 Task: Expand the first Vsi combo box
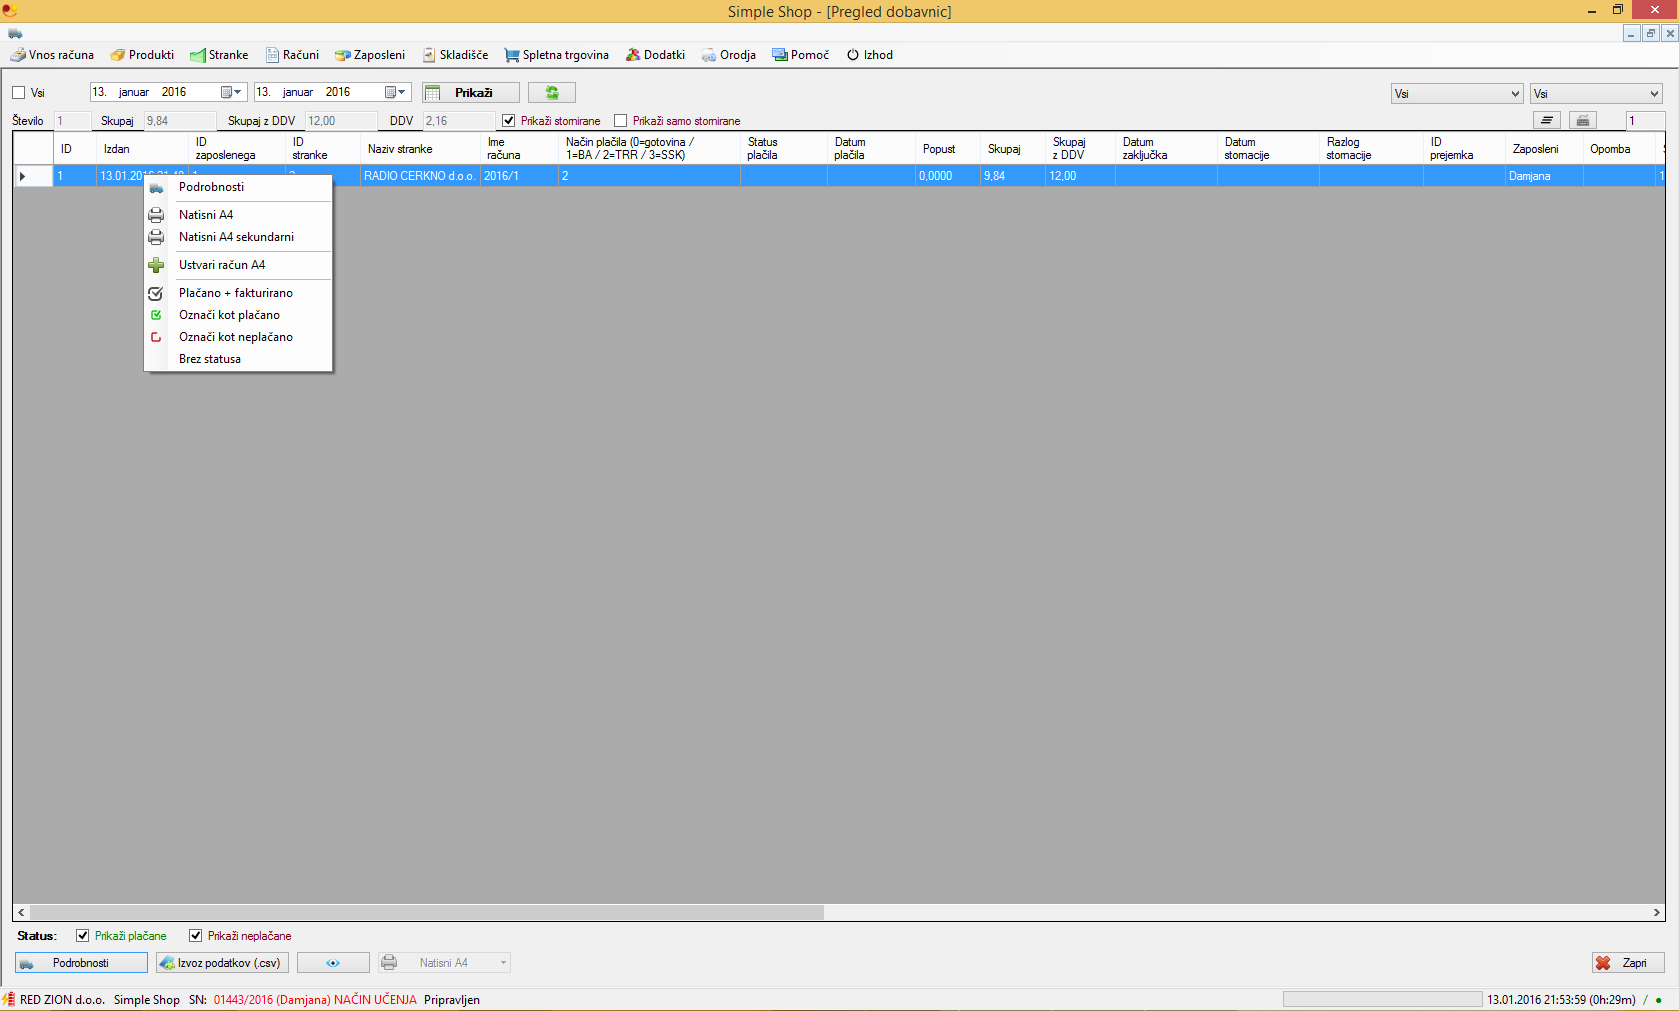coord(1514,94)
